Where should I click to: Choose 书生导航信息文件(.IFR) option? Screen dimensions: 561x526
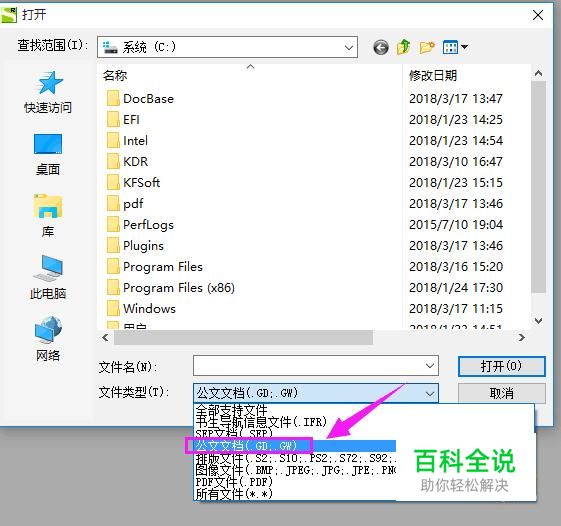pos(261,422)
